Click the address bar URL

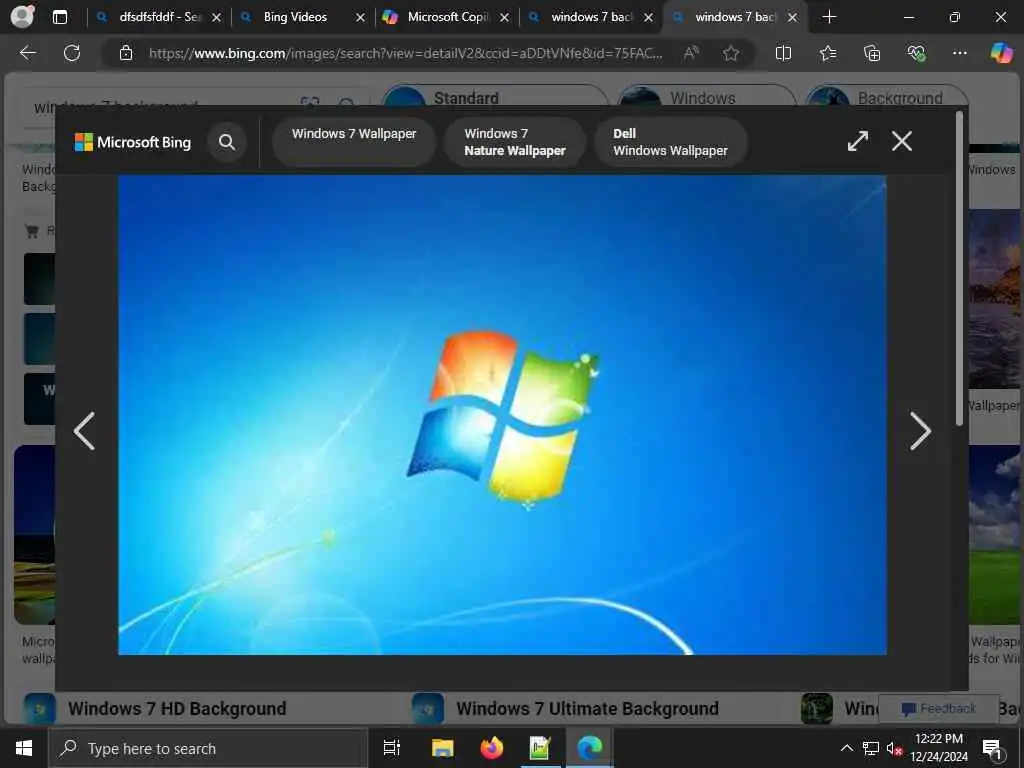point(405,53)
